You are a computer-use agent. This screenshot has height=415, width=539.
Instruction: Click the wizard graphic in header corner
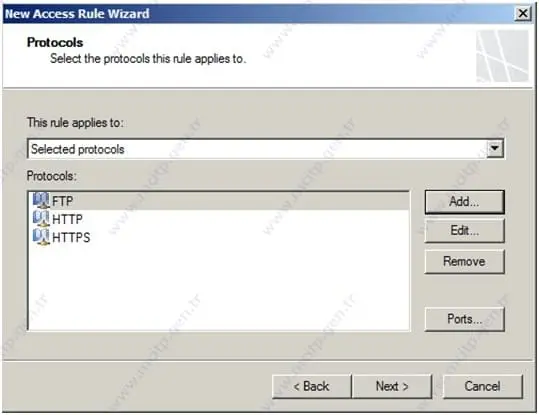[x=502, y=56]
